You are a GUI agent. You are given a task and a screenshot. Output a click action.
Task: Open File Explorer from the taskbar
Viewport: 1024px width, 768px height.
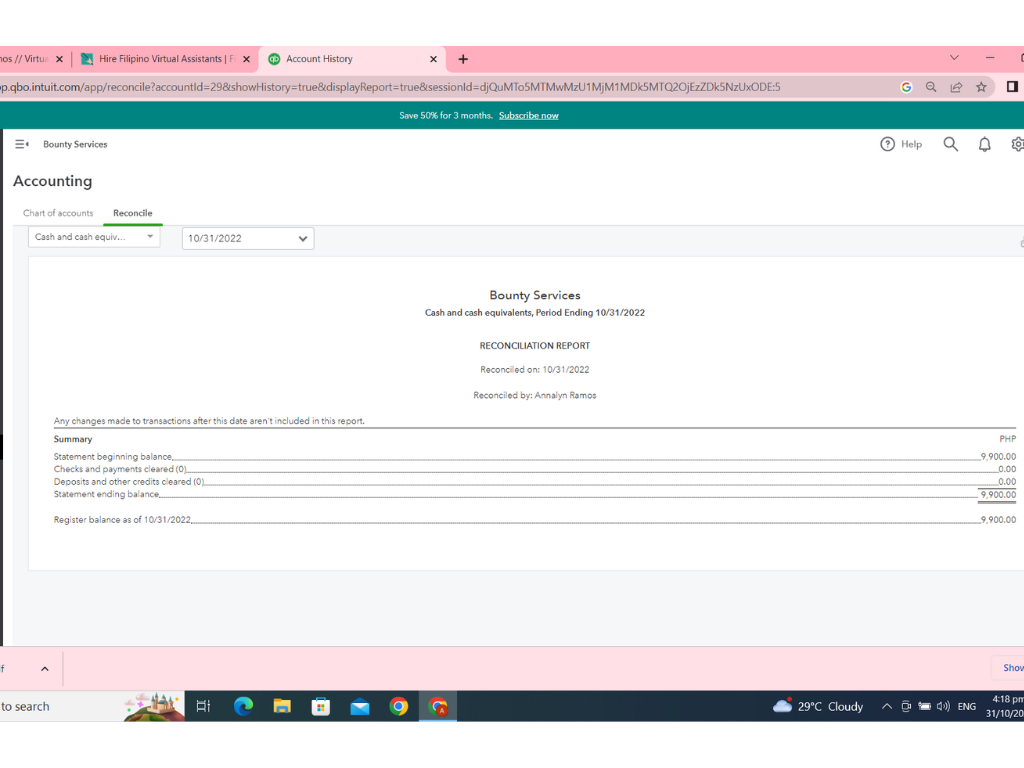(282, 706)
